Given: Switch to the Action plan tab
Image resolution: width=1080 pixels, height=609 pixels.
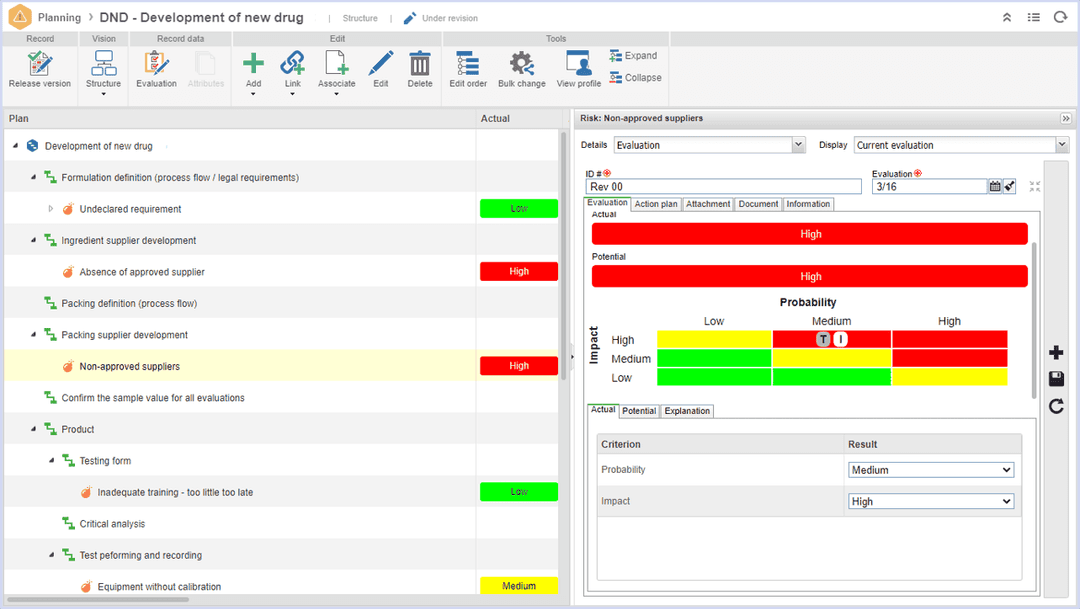Looking at the screenshot, I should [656, 204].
